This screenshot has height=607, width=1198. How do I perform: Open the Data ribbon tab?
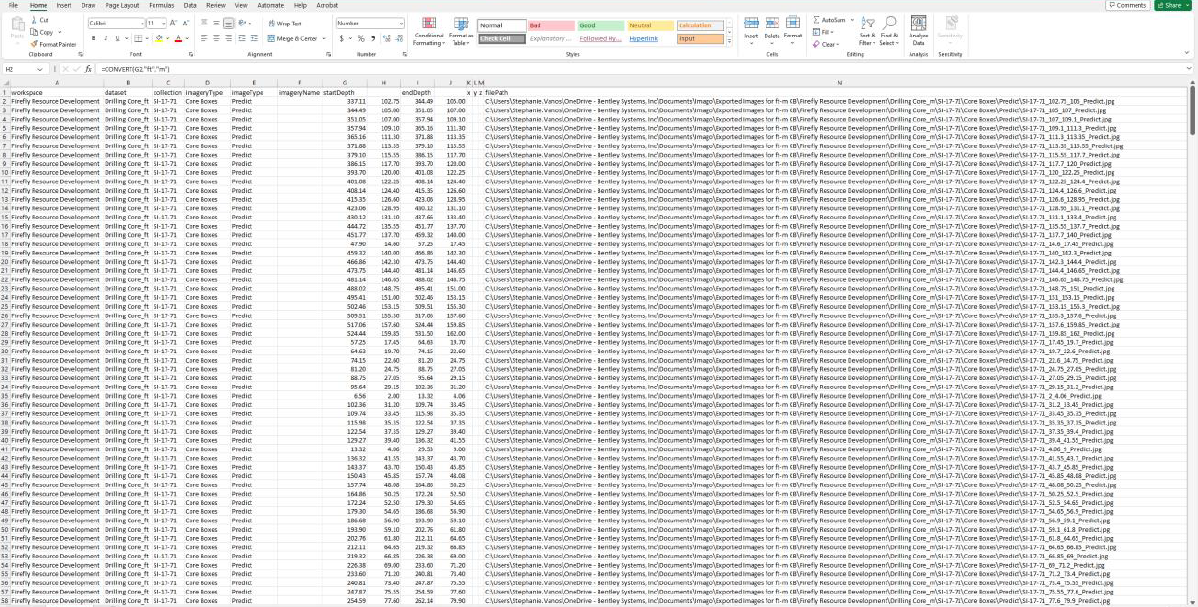(191, 5)
